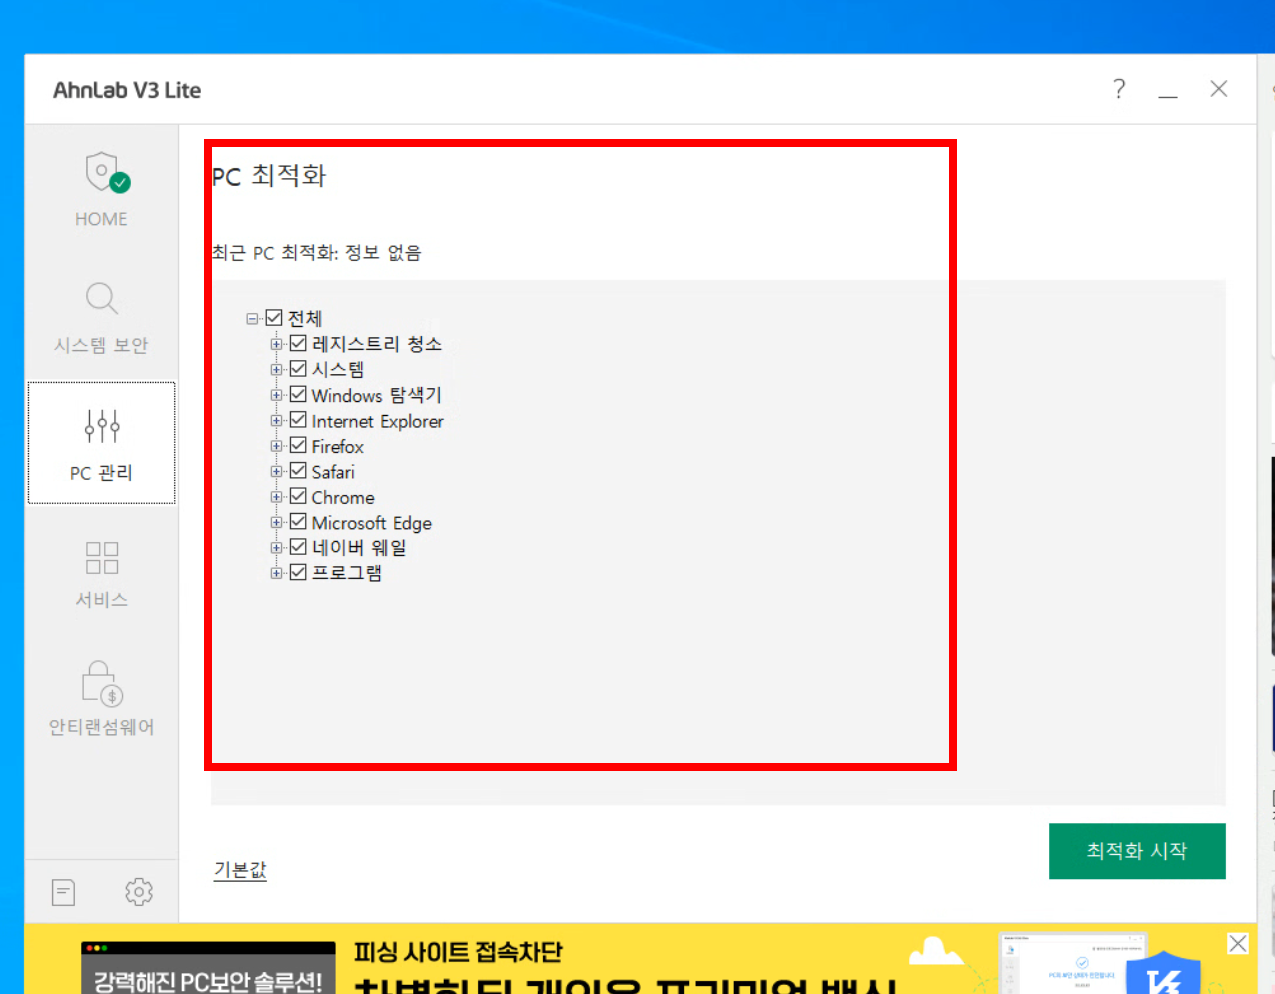Select the PC 관리 sliders icon
Image resolution: width=1275 pixels, height=994 pixels.
coord(102,426)
